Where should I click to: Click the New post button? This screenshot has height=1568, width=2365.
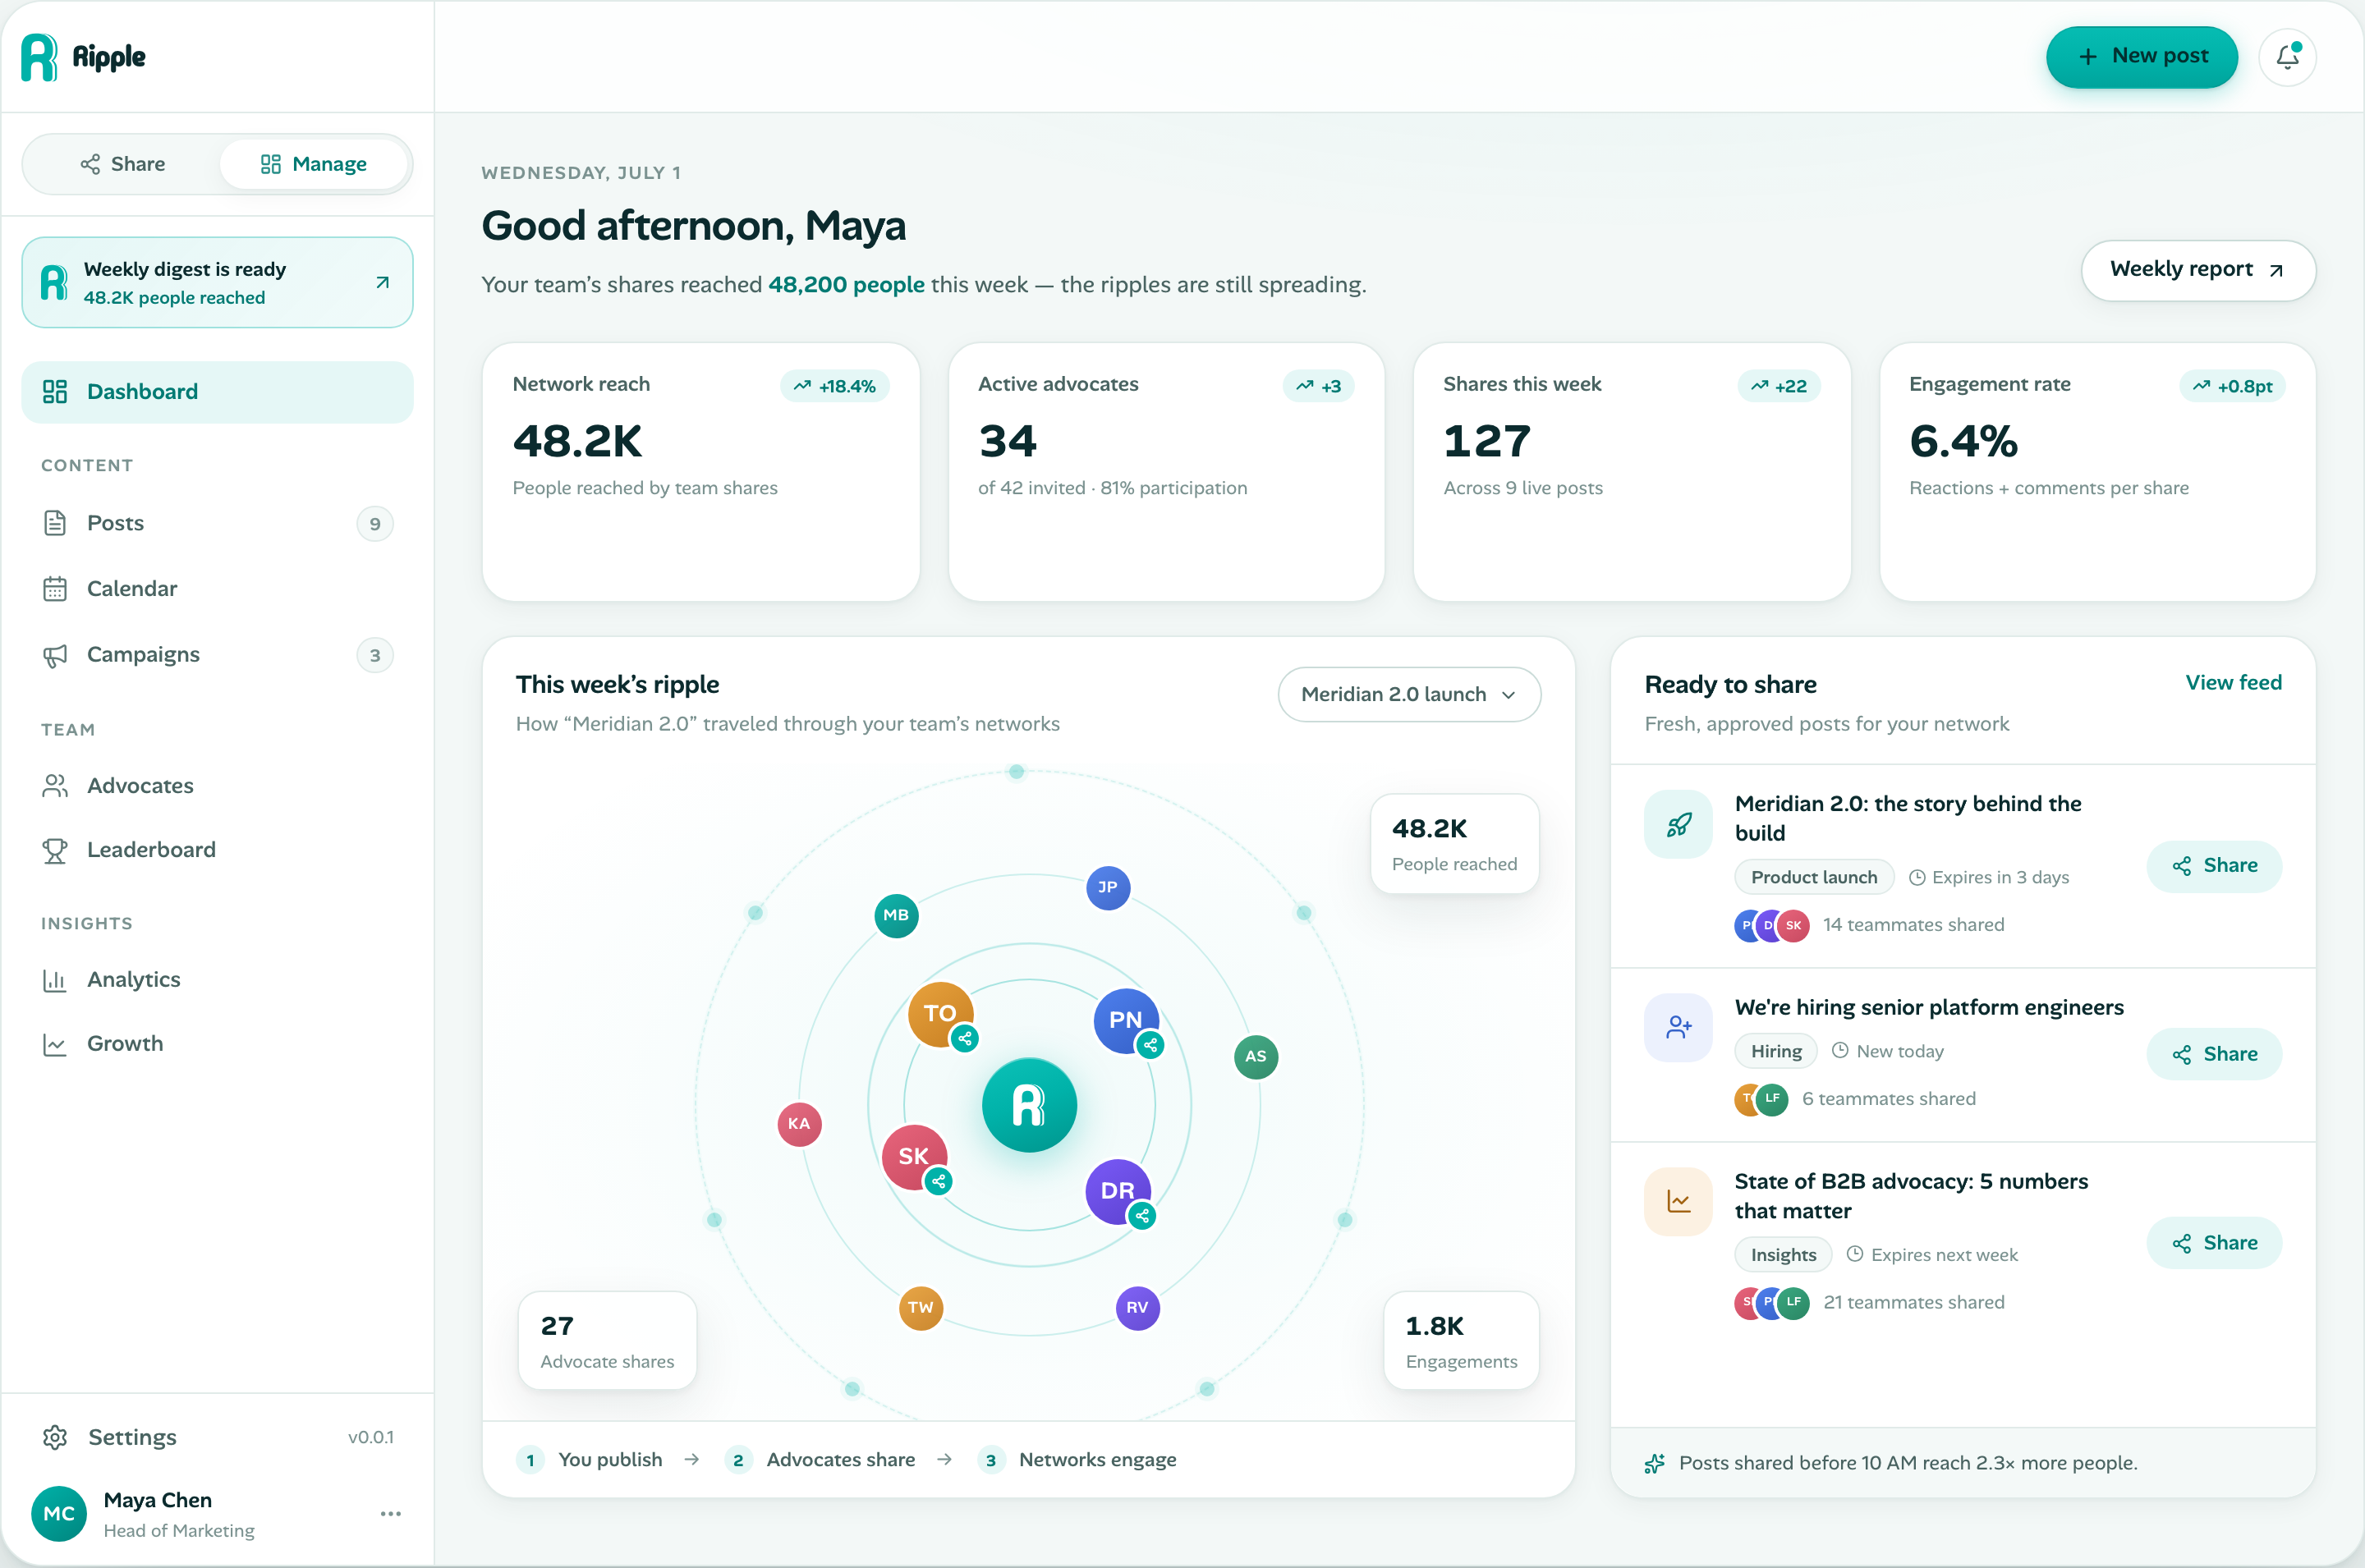click(2141, 57)
